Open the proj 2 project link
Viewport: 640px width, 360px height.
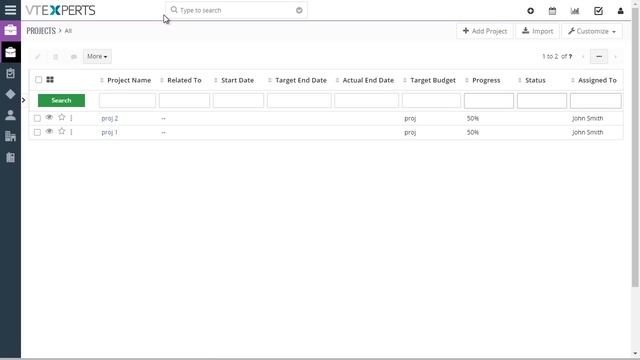(x=109, y=118)
